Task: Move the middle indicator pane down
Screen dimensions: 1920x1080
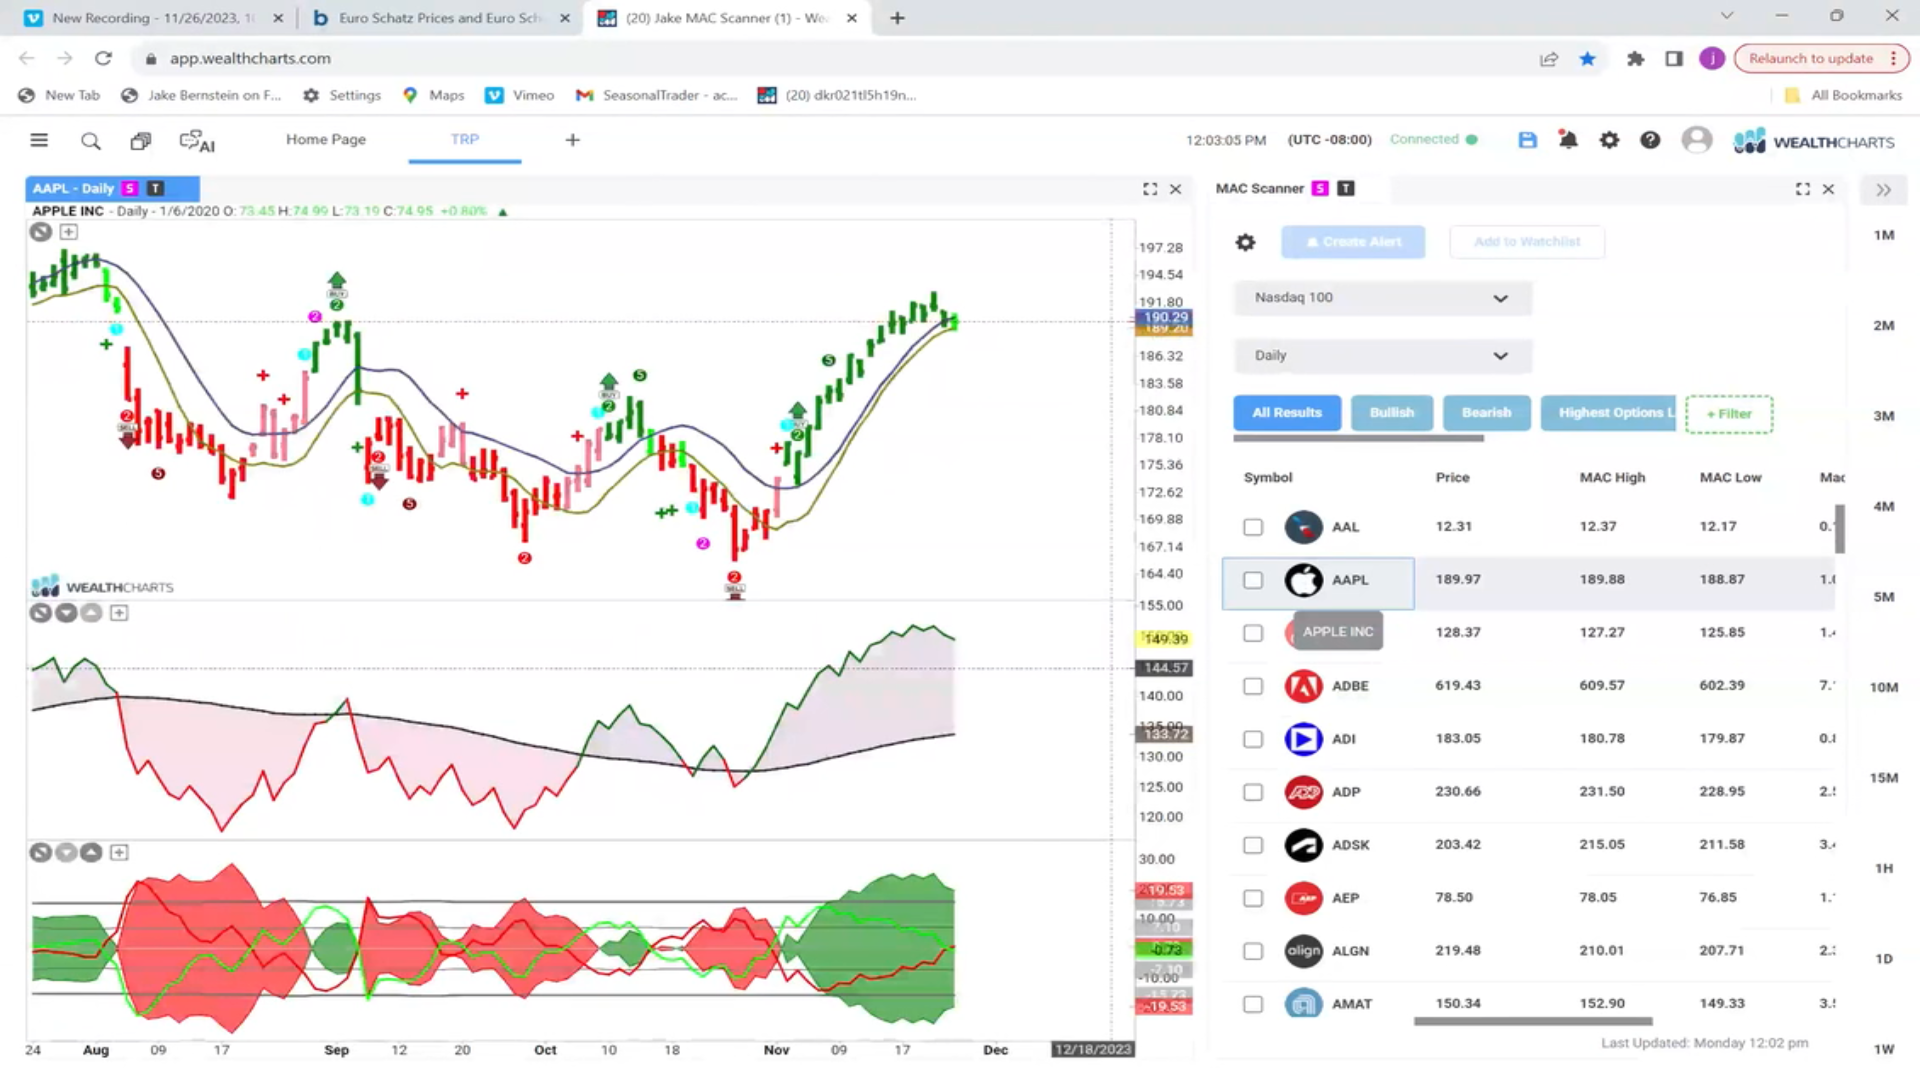Action: click(66, 613)
